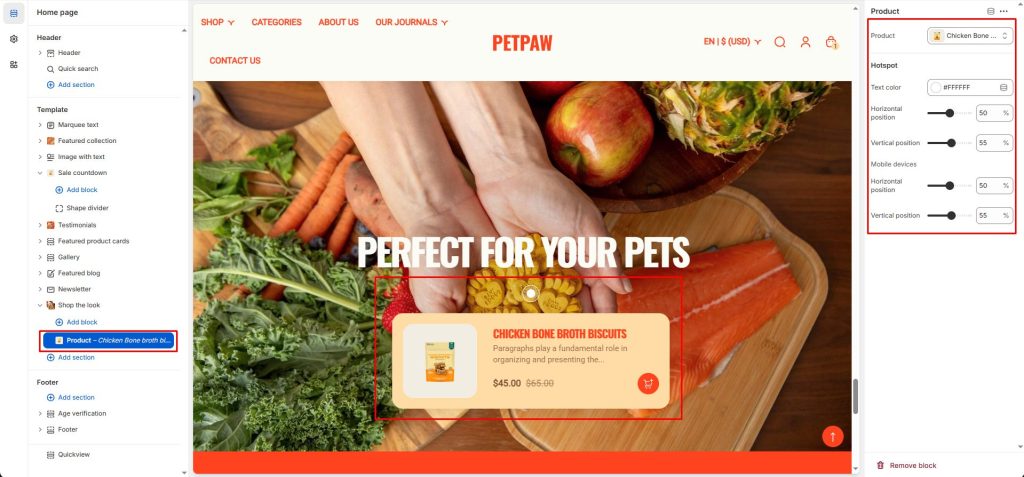Screen dimensions: 1024x477
Task: Open the Chicken Bone product picker dropdown
Action: click(970, 36)
